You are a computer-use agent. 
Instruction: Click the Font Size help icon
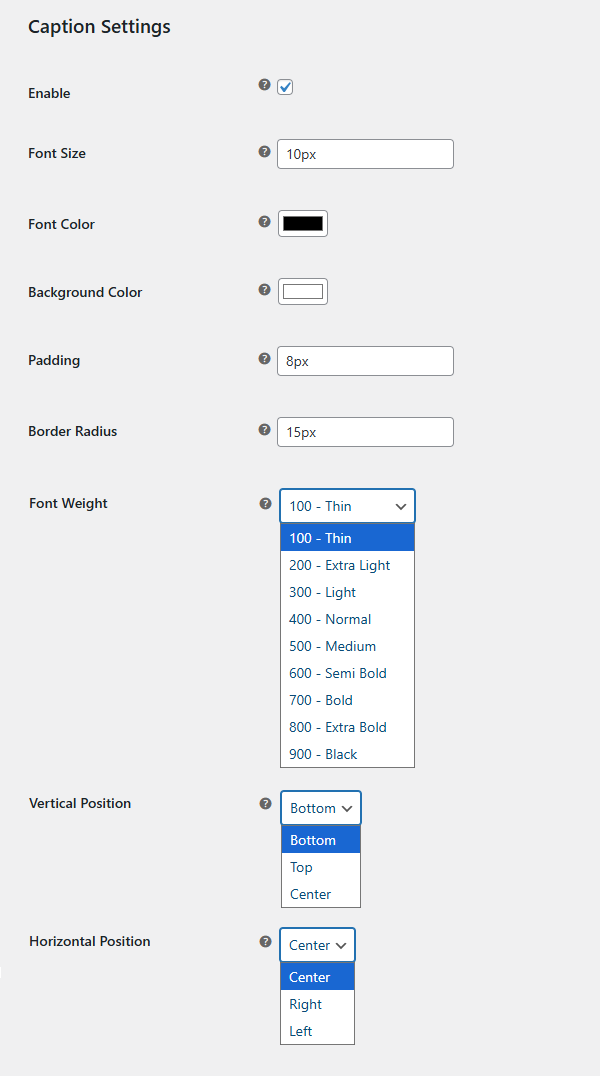click(264, 150)
